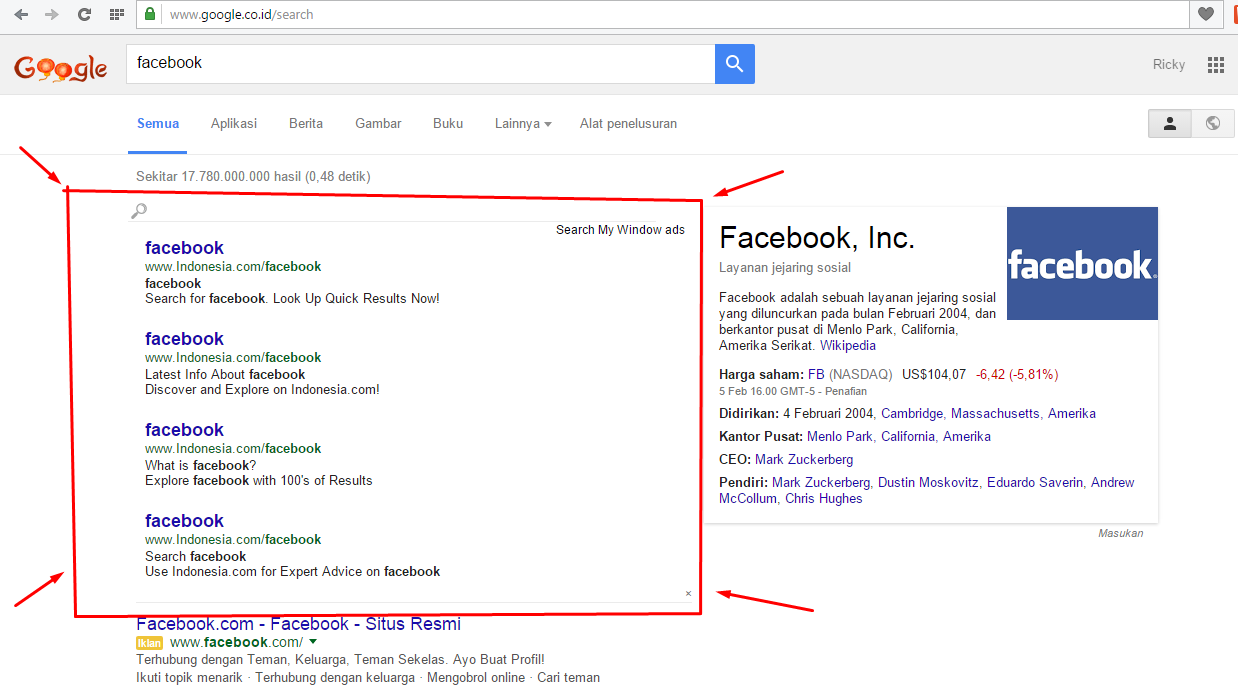This screenshot has width=1238, height=689.
Task: Close the ad box with green x
Action: tap(688, 593)
